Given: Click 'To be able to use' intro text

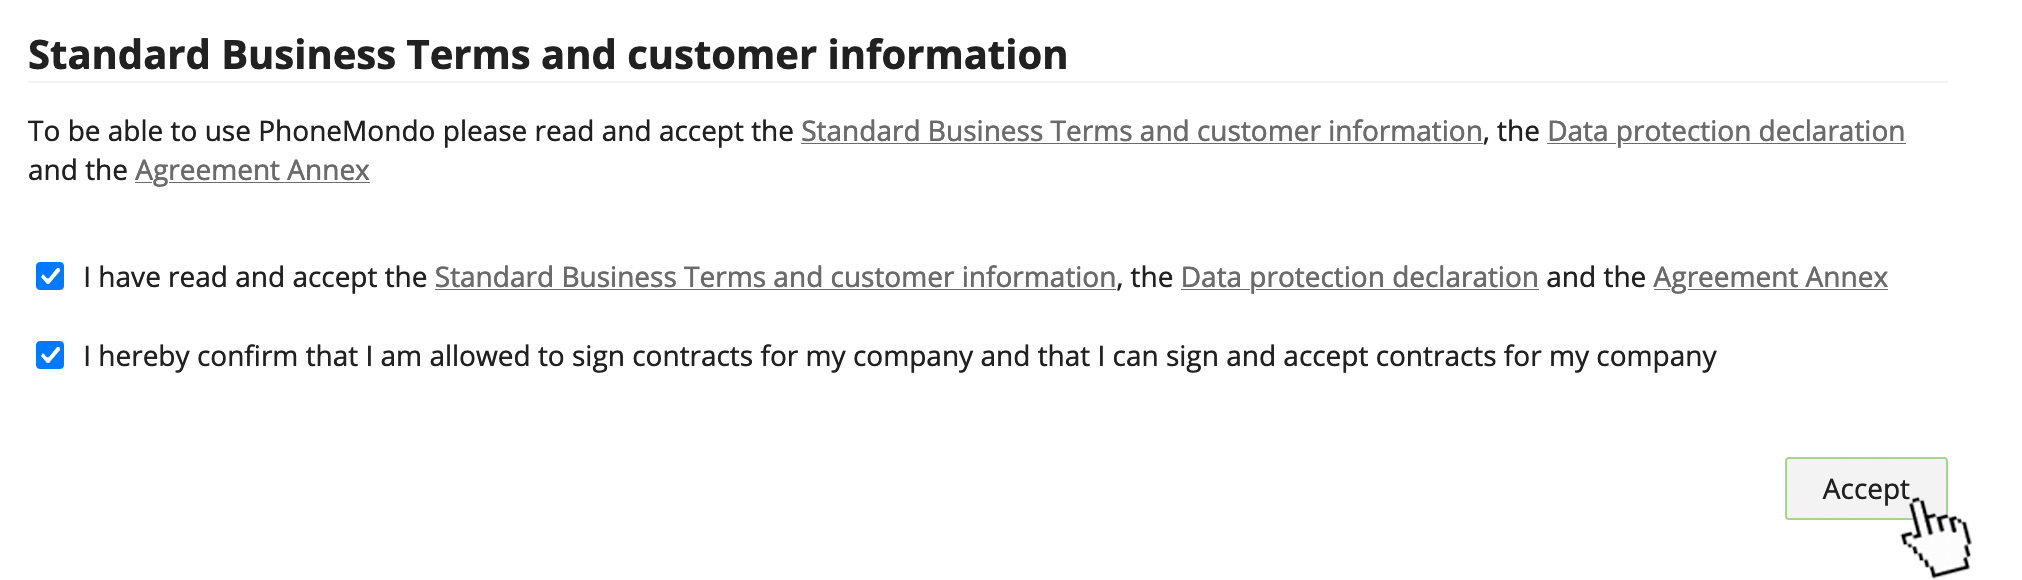Looking at the screenshot, I should (139, 131).
